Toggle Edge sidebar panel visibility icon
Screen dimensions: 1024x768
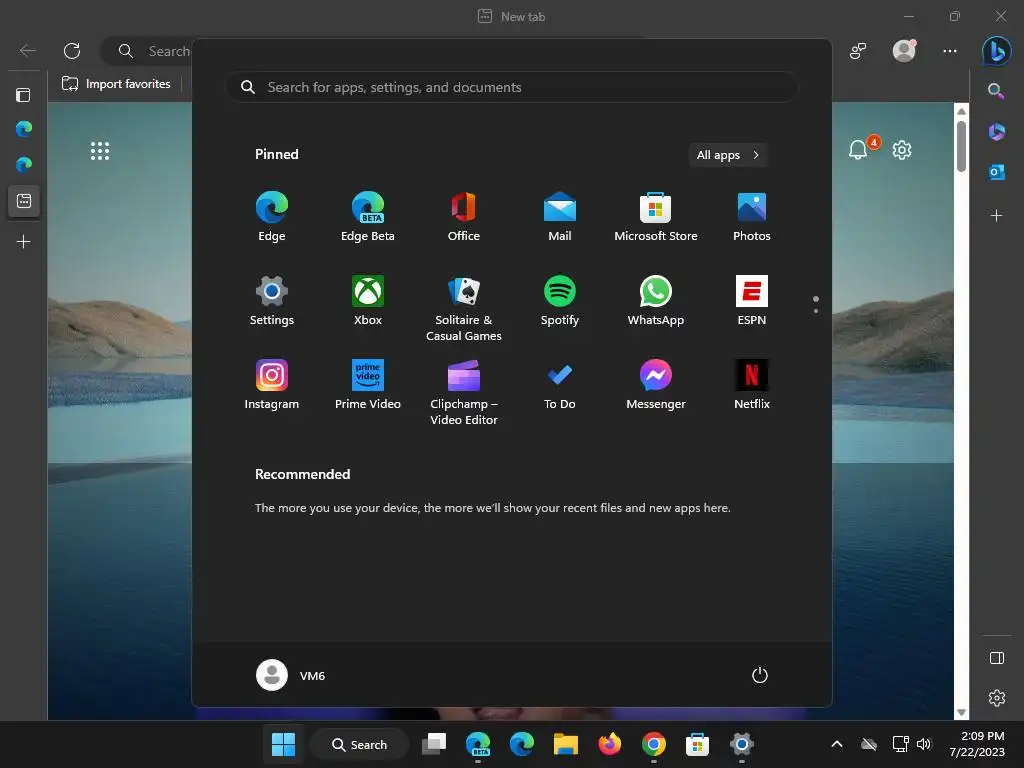[x=997, y=658]
